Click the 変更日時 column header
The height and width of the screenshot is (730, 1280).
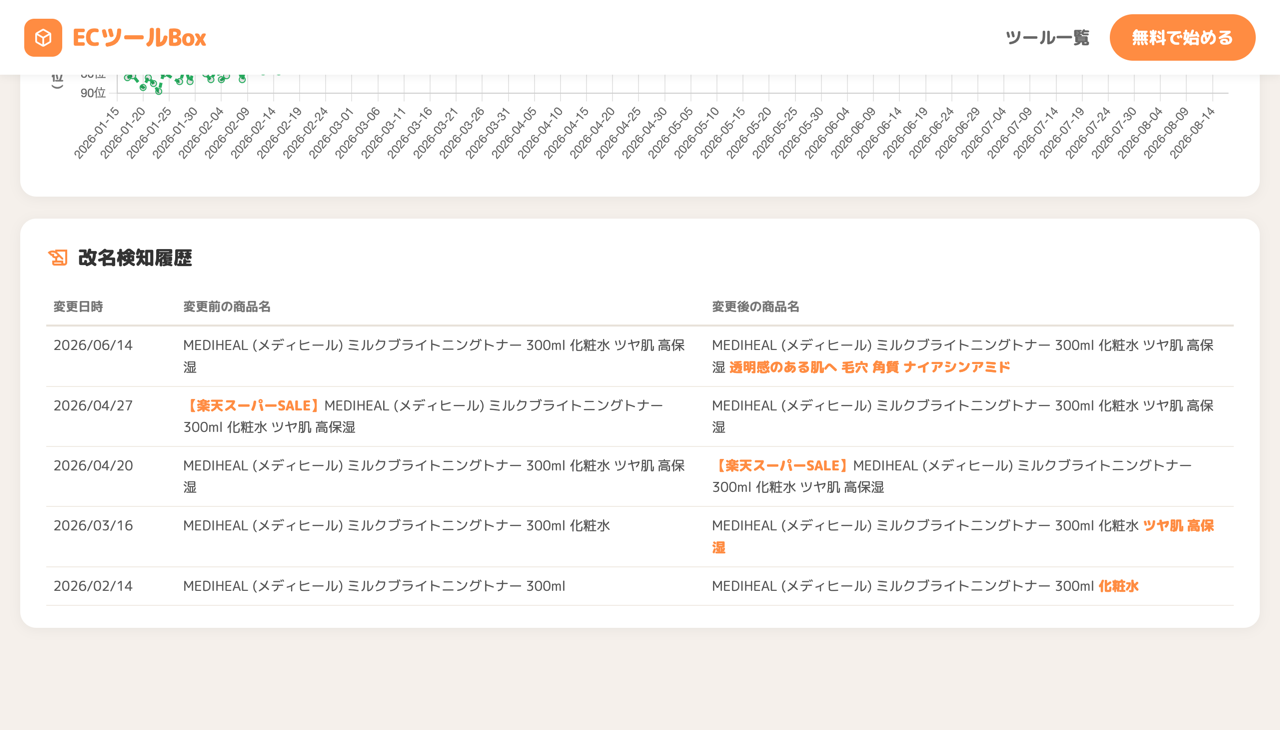pyautogui.click(x=78, y=307)
